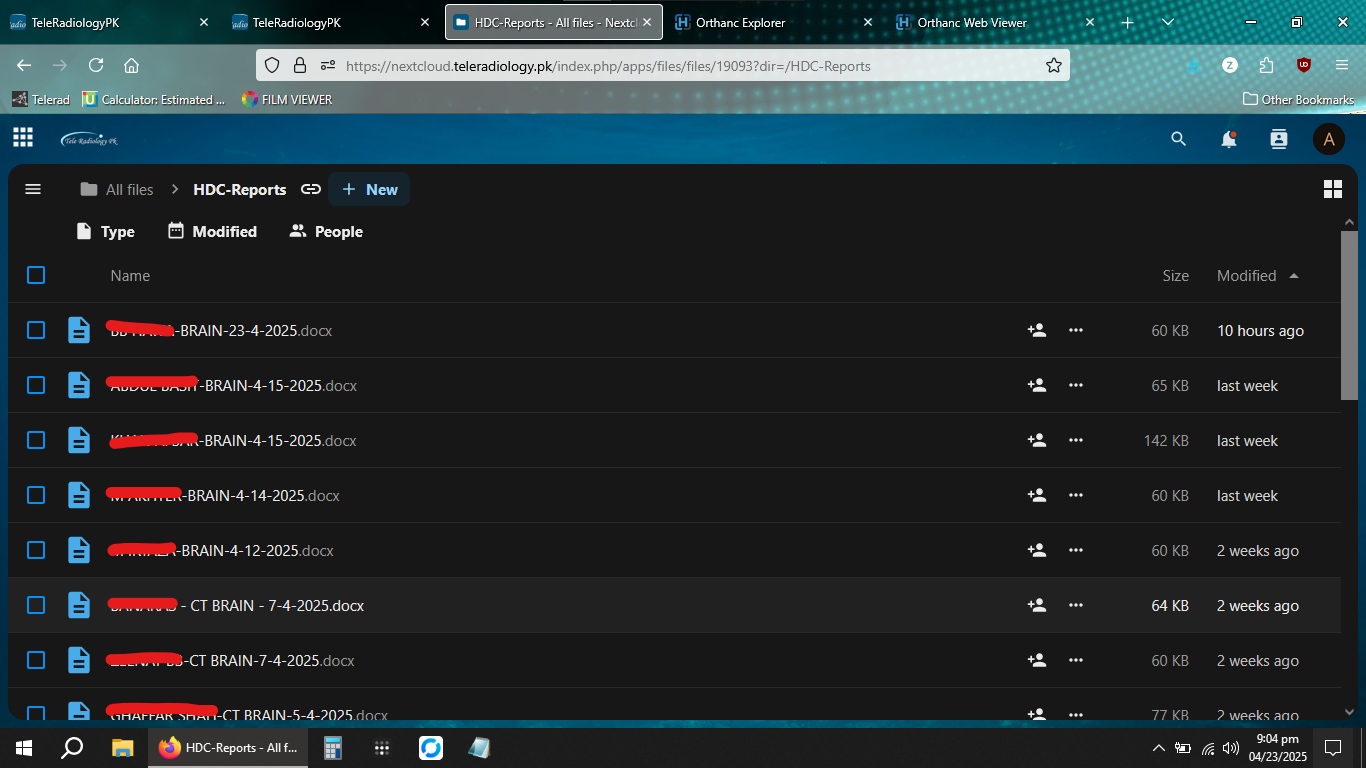Open sharing for the 10 hours ago file

(1036, 330)
